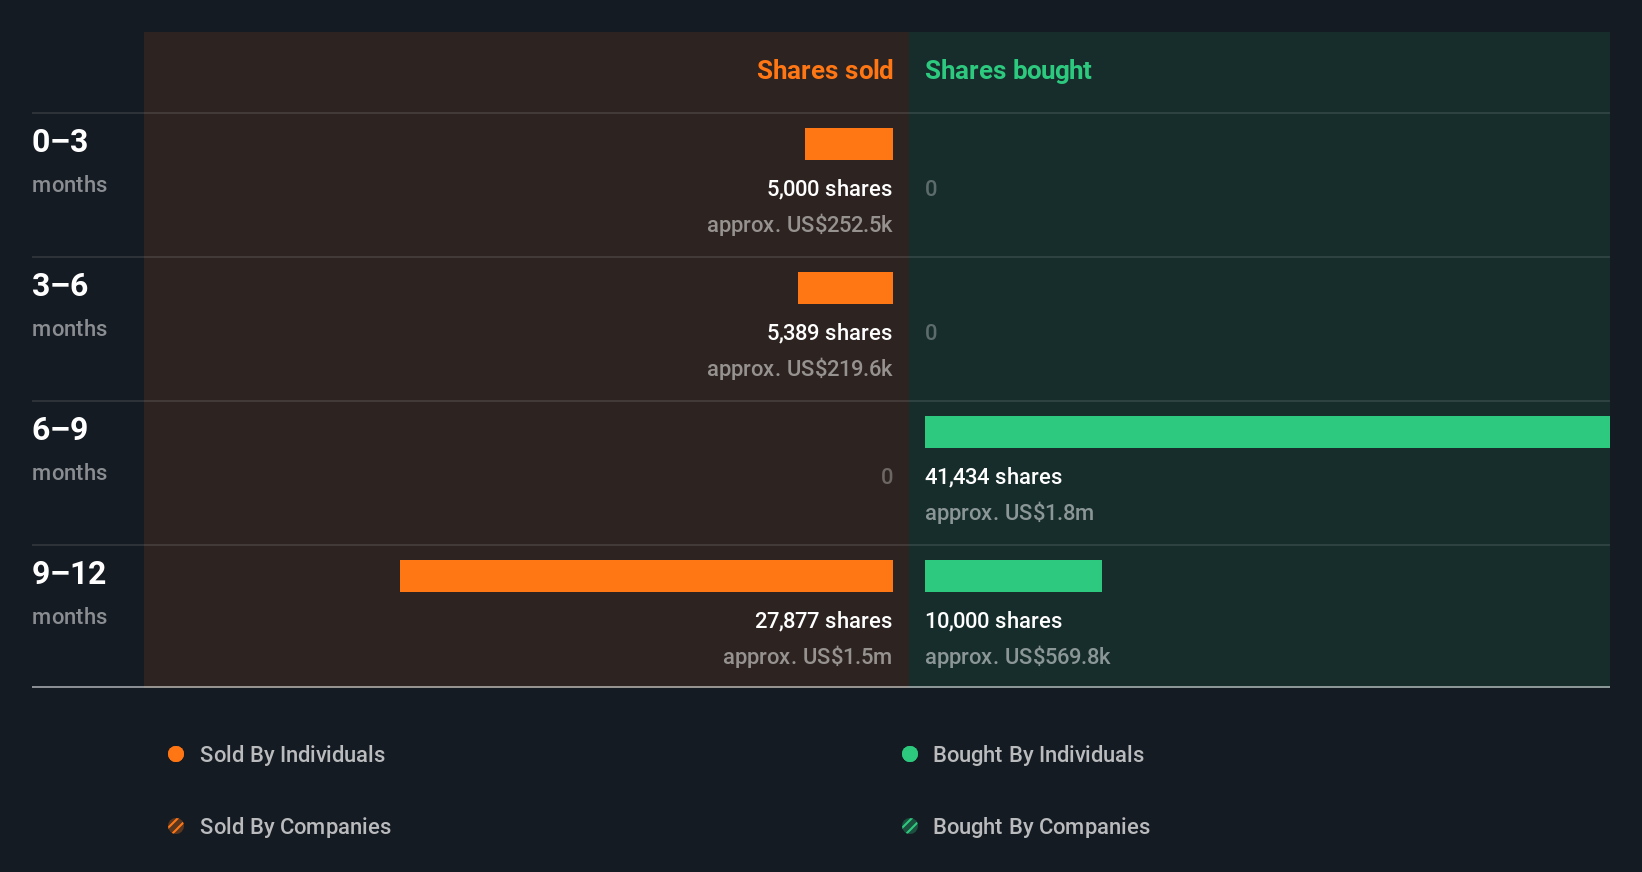This screenshot has height=872, width=1642.
Task: Select the Shares sold column header
Action: pos(825,70)
